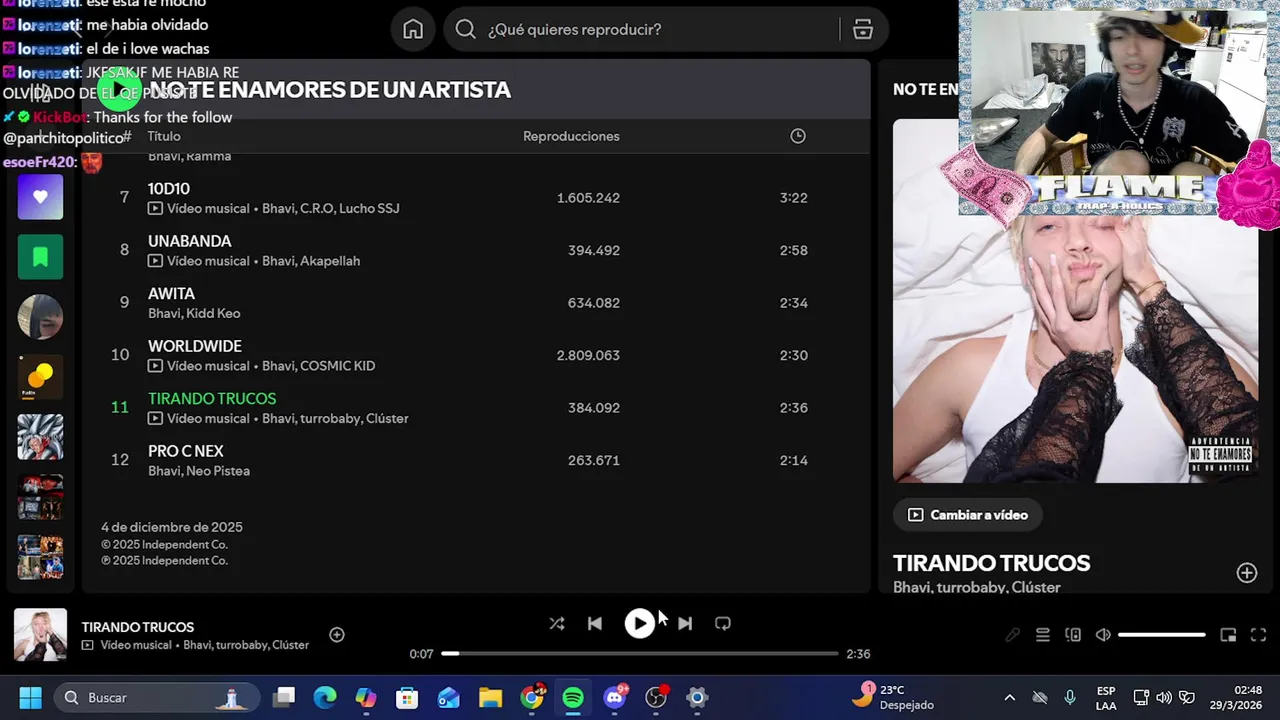Toggle repeat mode
This screenshot has width=1280, height=720.
click(x=723, y=623)
